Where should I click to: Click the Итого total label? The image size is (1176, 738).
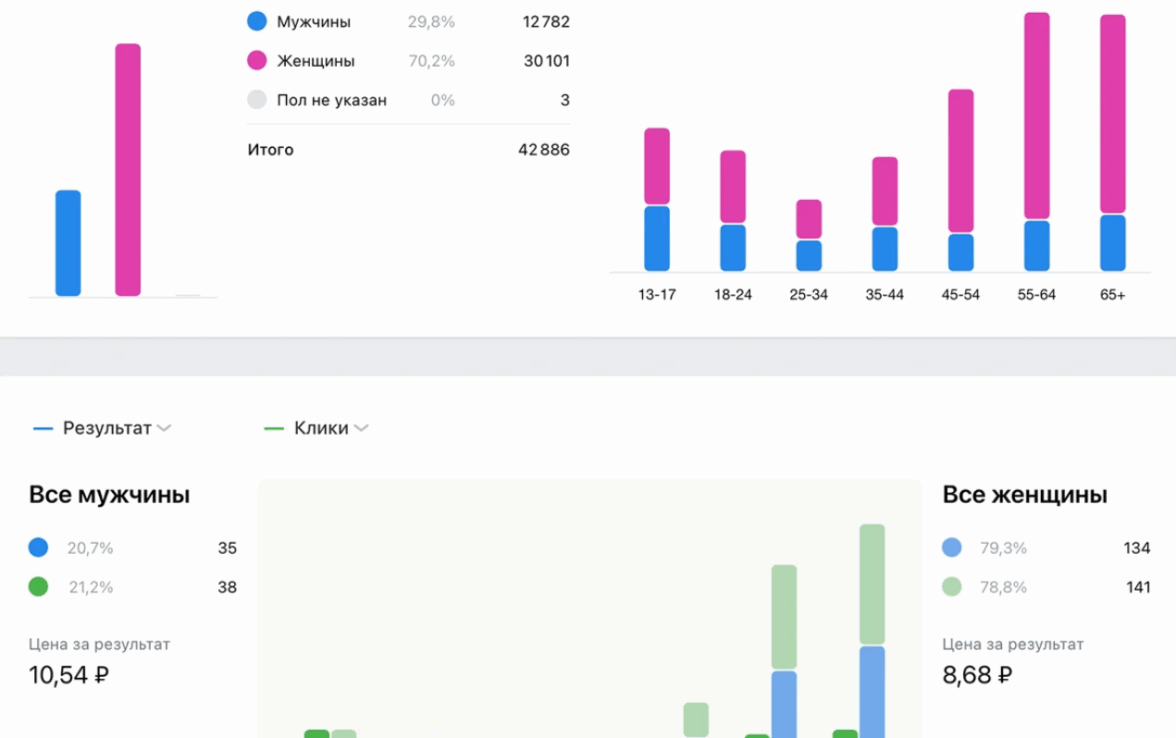click(271, 149)
